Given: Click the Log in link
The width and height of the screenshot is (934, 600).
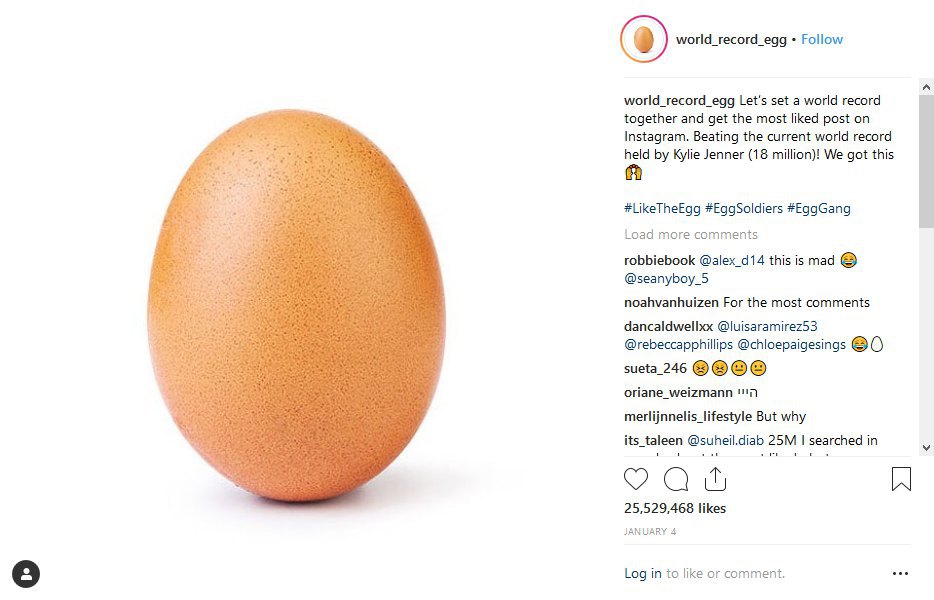Looking at the screenshot, I should coord(642,573).
